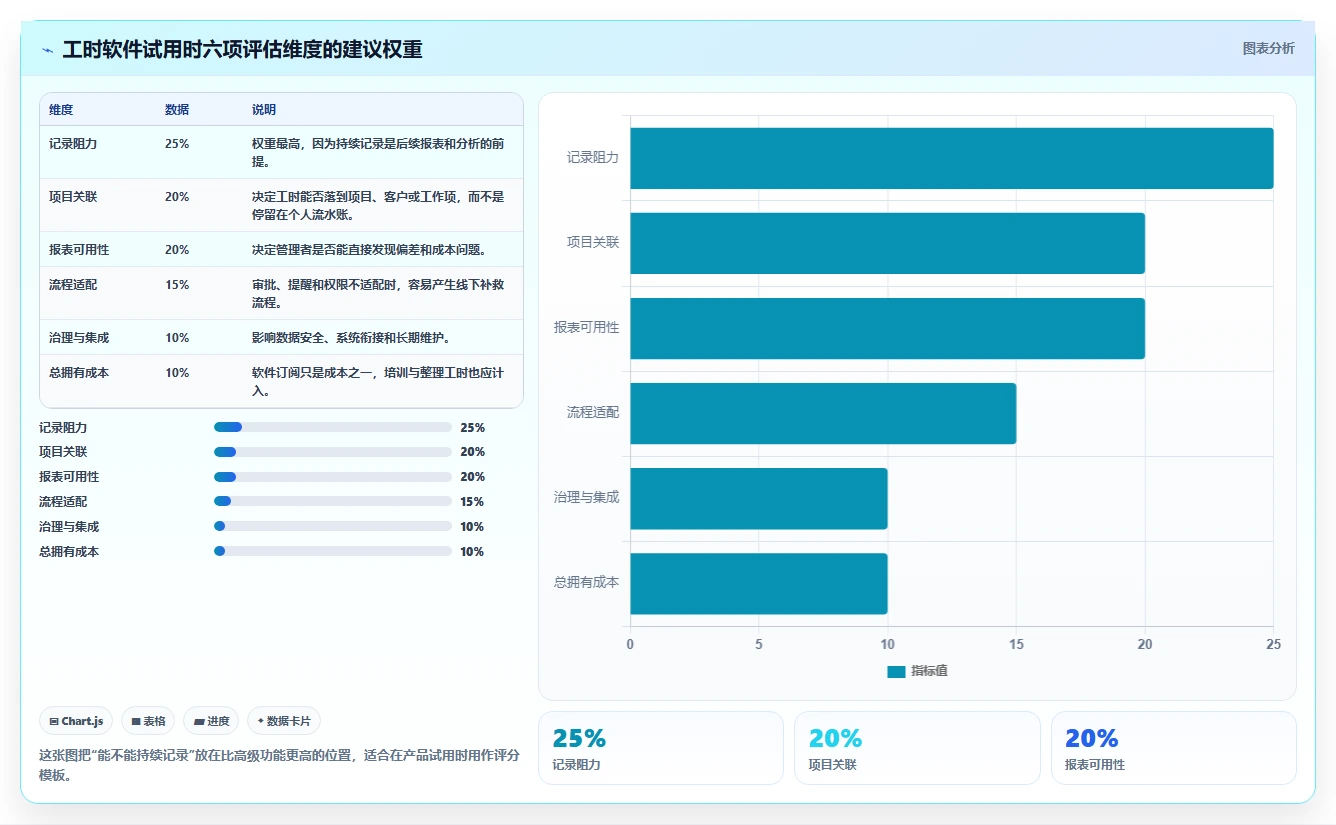Click the 说明 column header

coord(264,110)
